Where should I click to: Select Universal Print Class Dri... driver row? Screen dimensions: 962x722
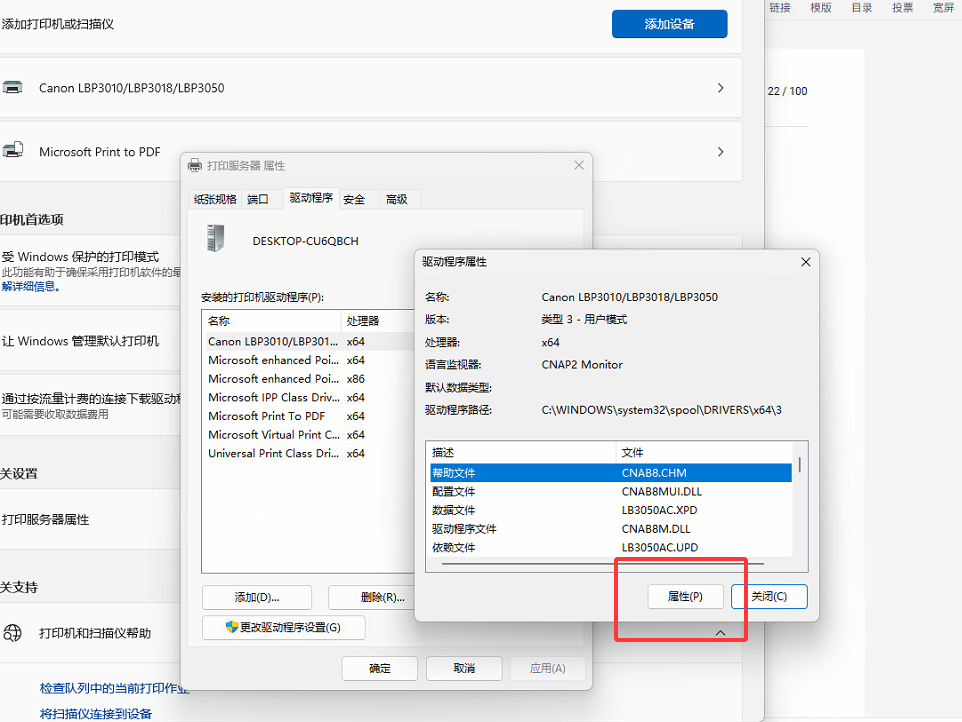310,453
